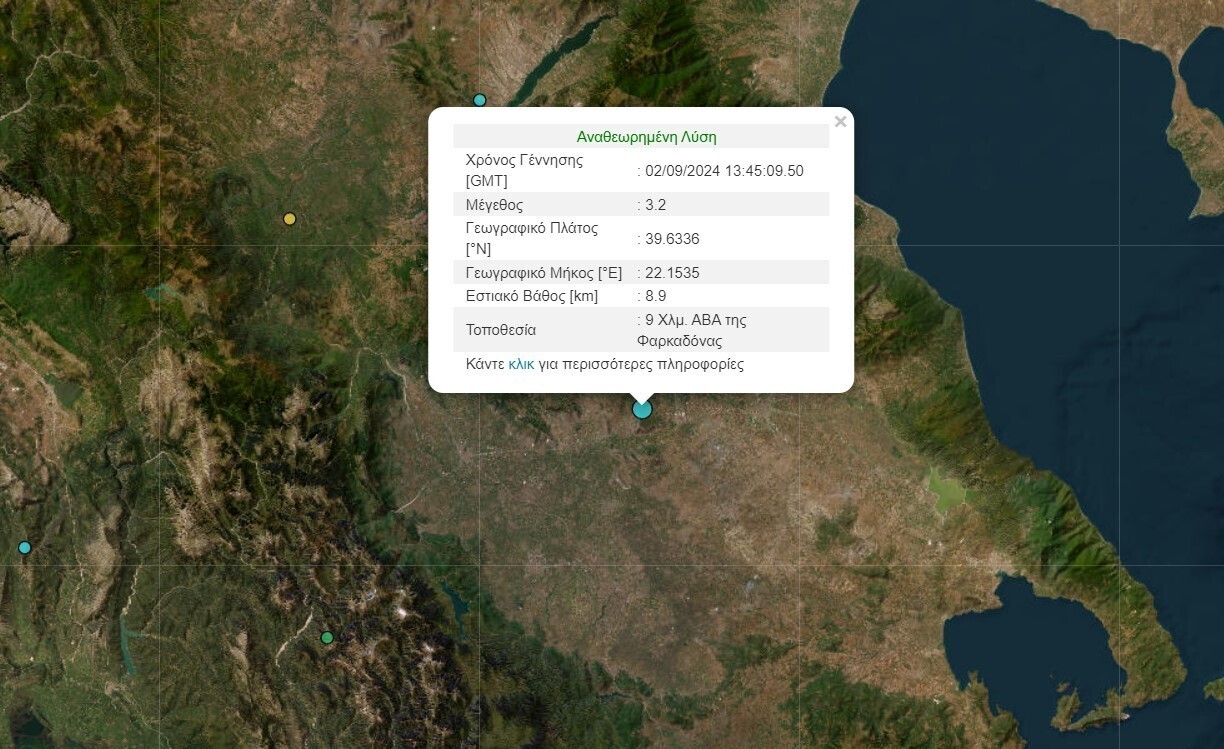Open the 'κλικ' link for more information
The width and height of the screenshot is (1224, 749).
[521, 364]
